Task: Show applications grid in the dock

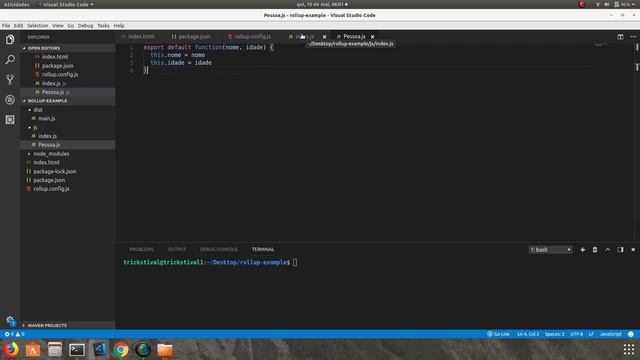Action: (x=629, y=350)
